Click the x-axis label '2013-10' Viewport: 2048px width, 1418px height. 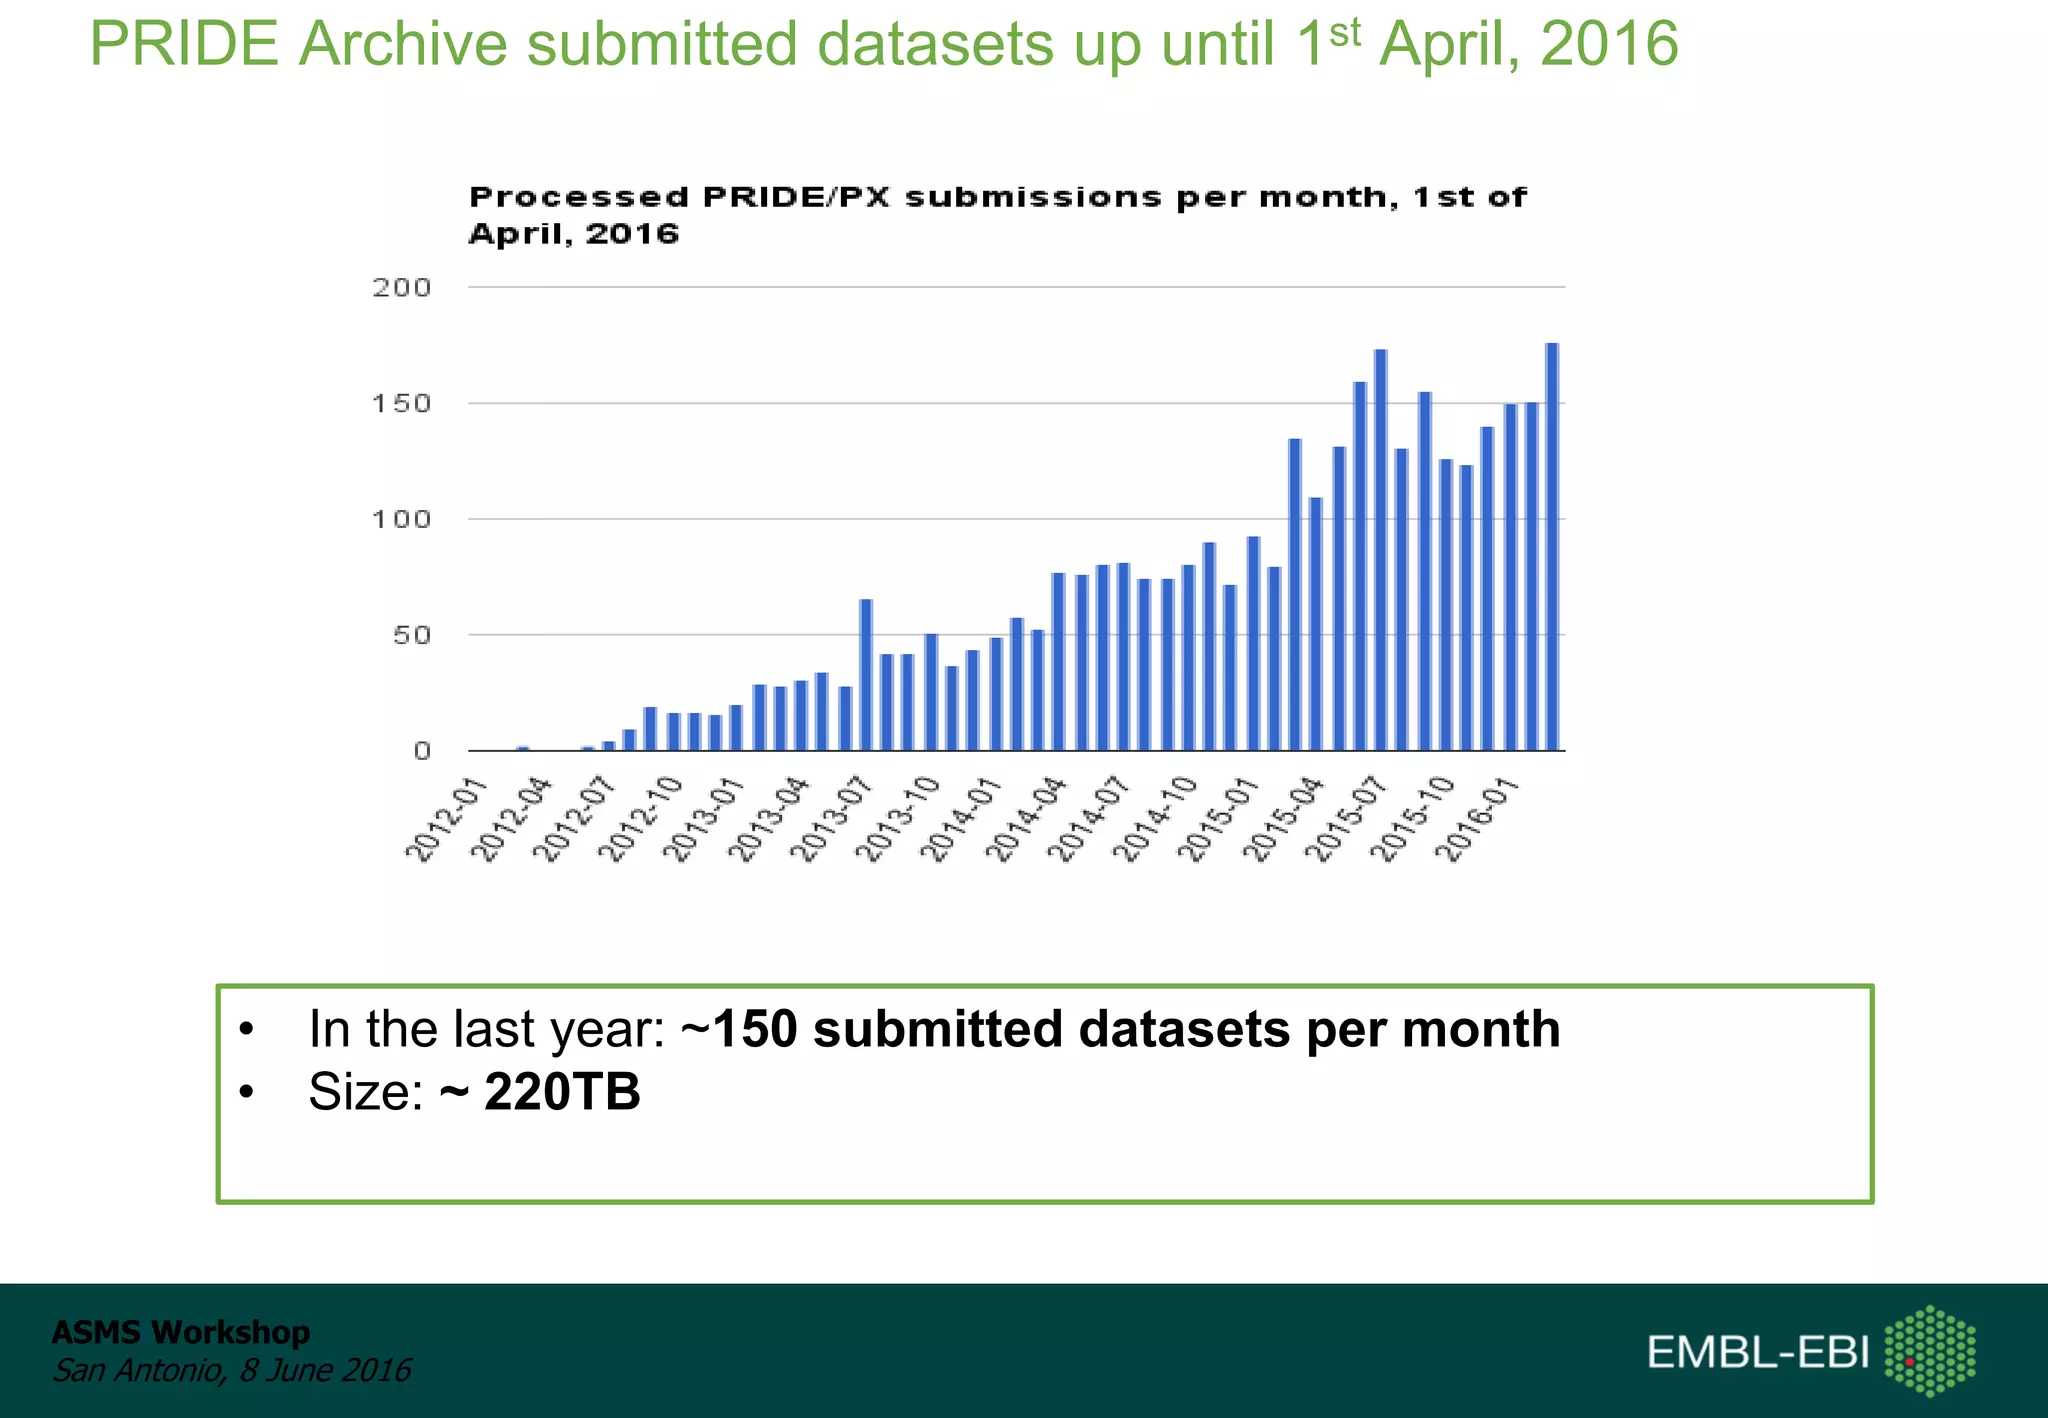[898, 818]
